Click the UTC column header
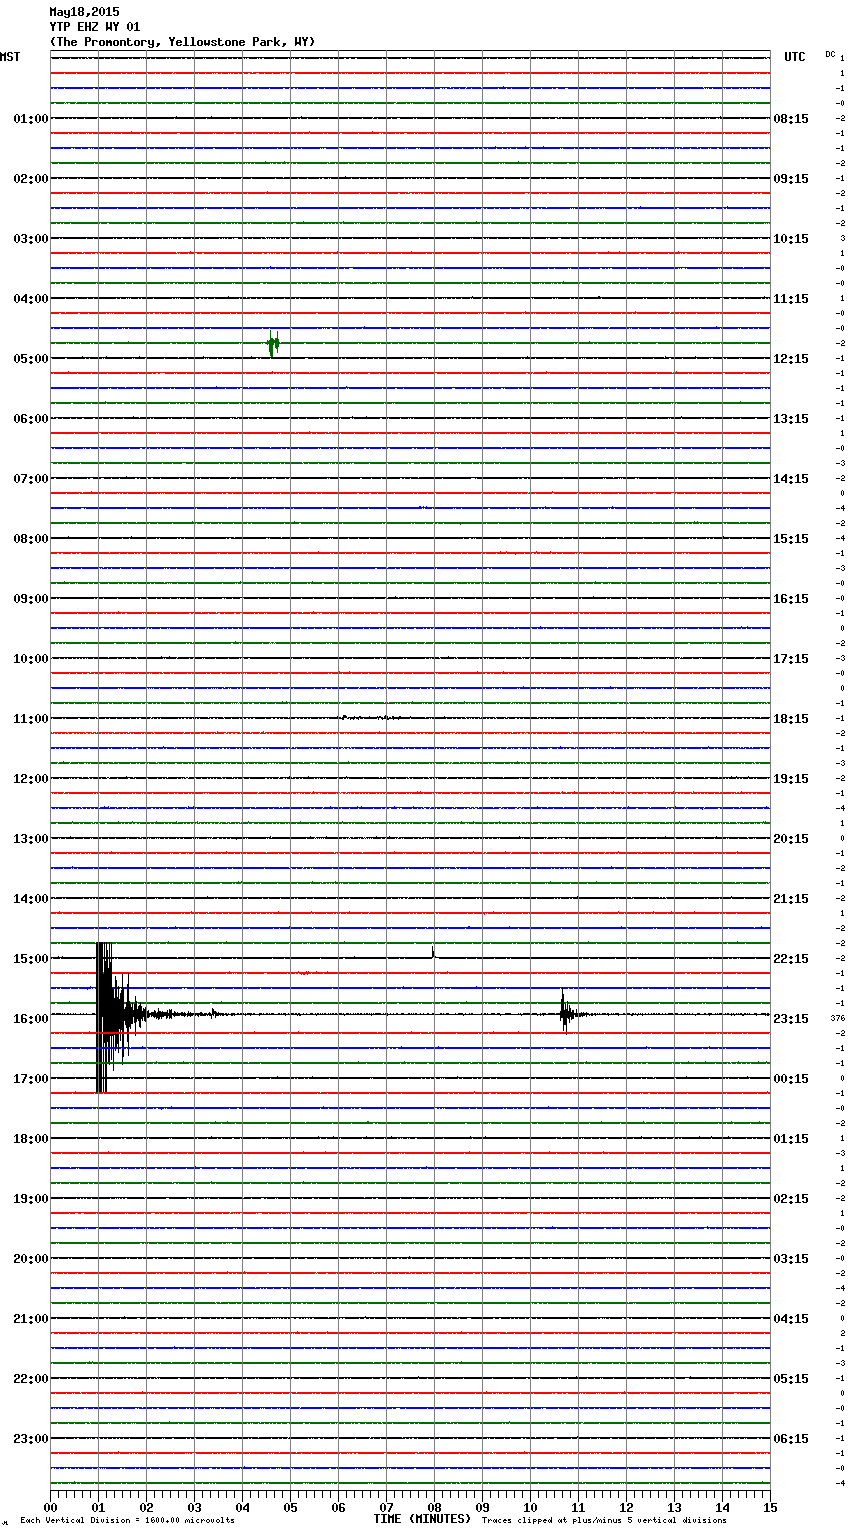850x1534 pixels. coord(794,57)
